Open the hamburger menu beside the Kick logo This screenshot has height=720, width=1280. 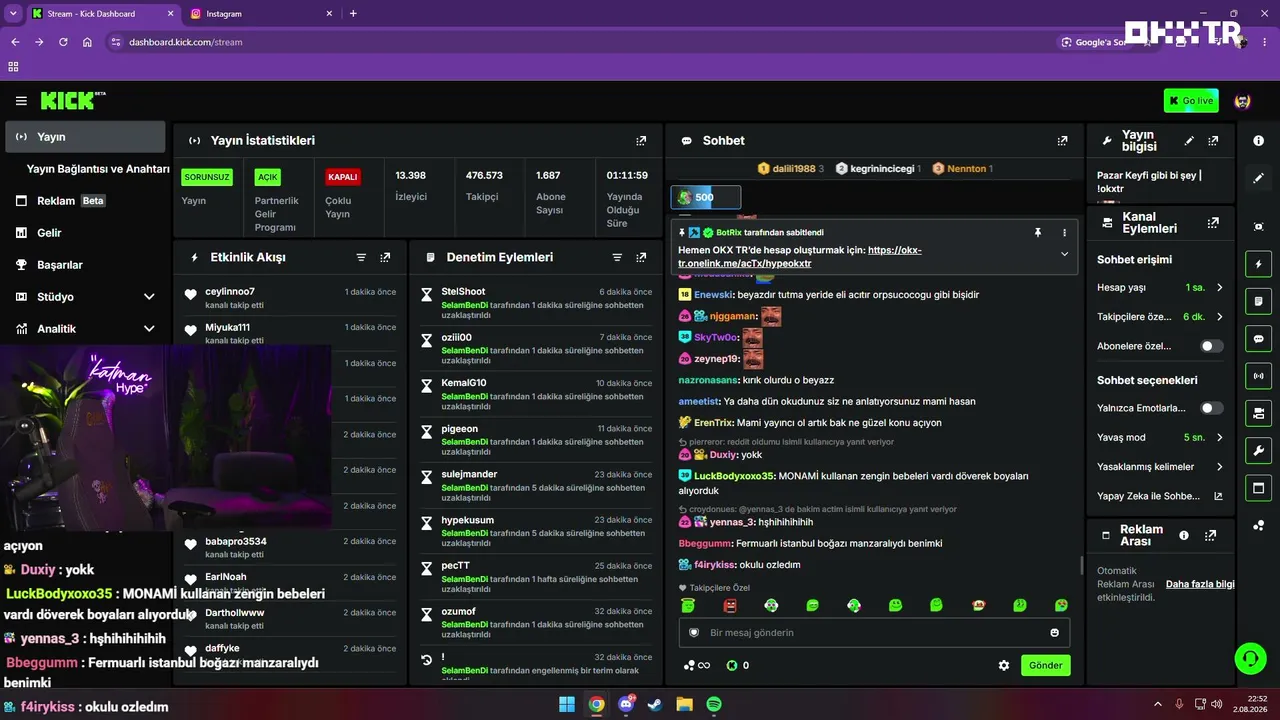tap(21, 101)
